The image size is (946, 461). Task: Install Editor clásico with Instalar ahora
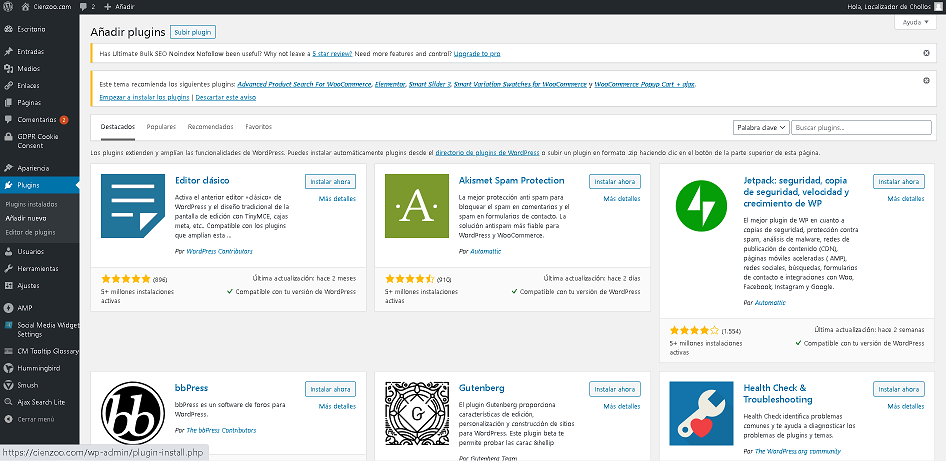click(x=331, y=181)
